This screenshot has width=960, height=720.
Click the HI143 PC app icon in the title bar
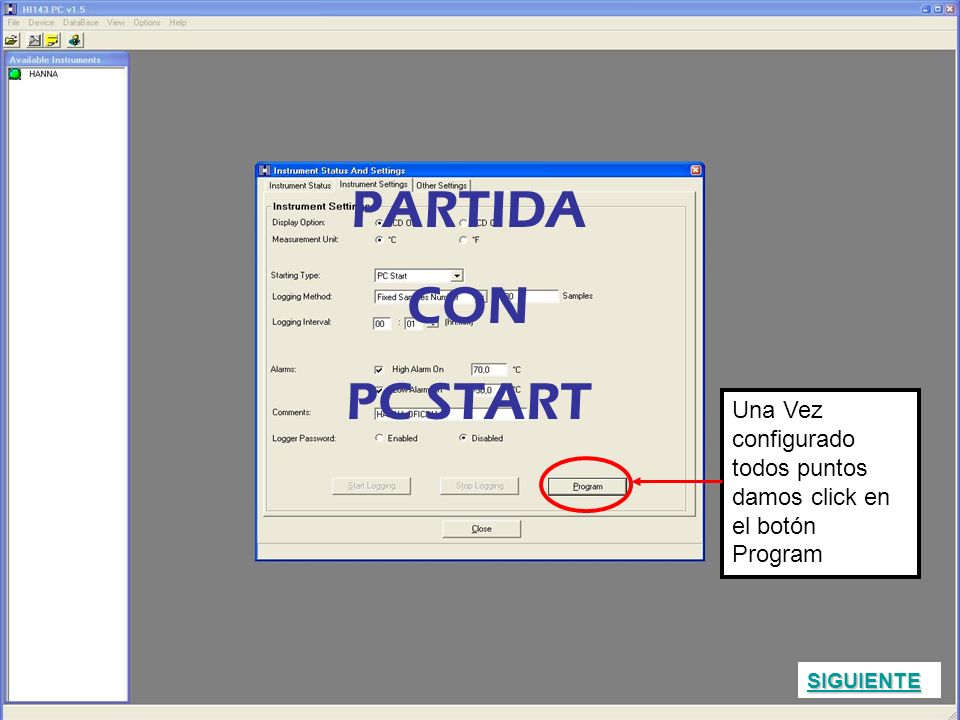[10, 9]
